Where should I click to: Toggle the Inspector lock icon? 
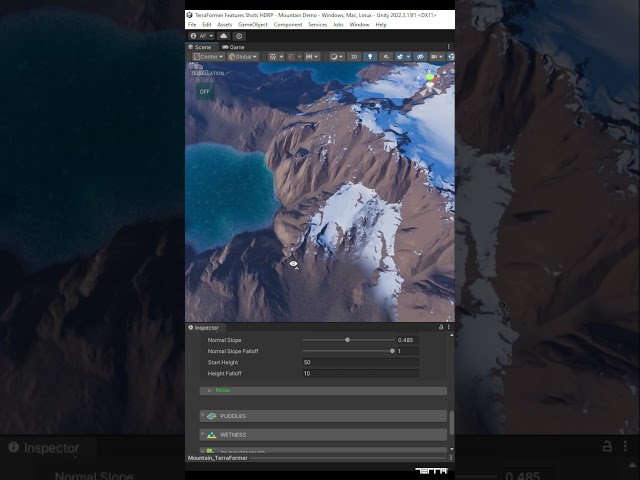(441, 327)
